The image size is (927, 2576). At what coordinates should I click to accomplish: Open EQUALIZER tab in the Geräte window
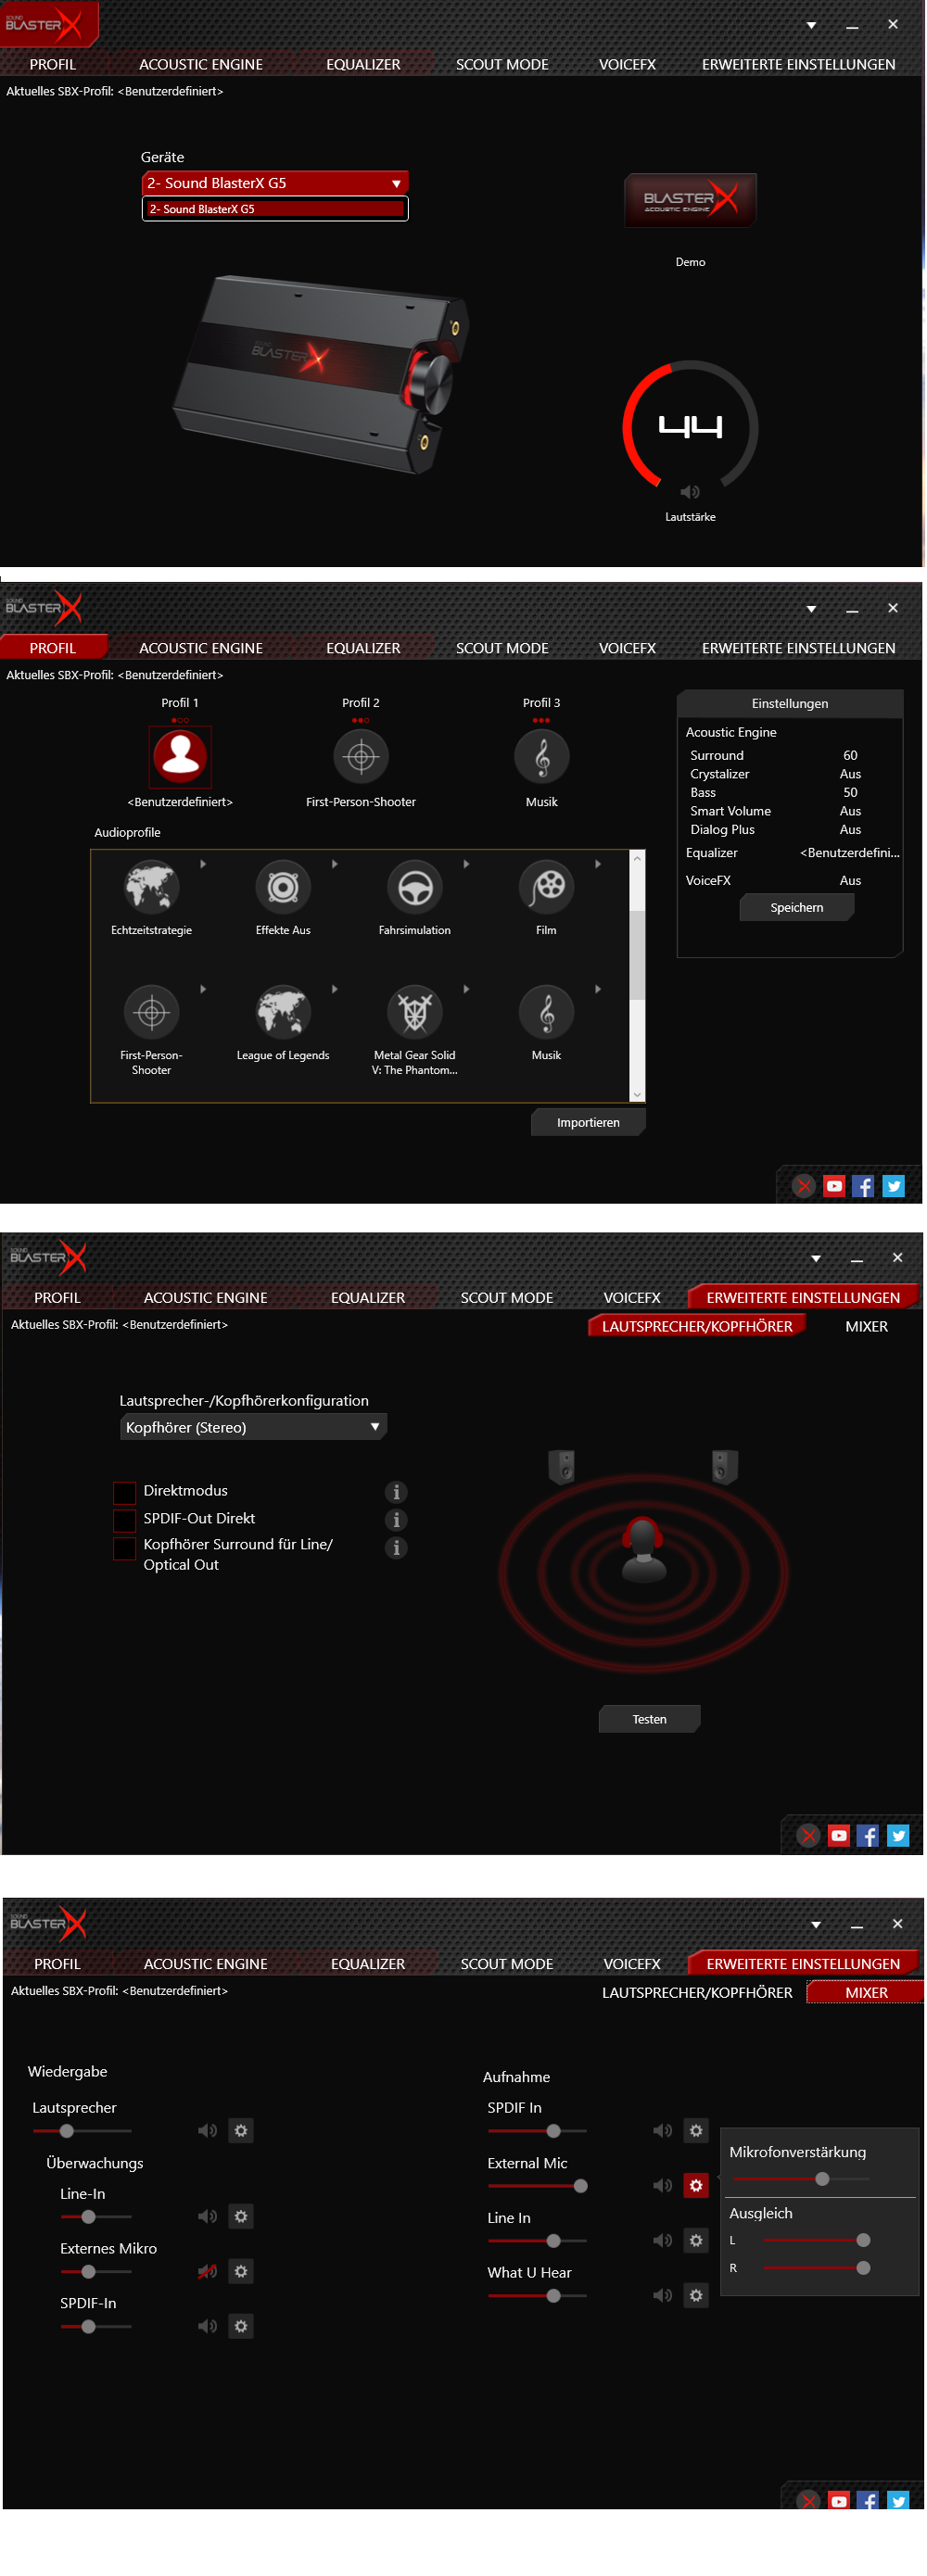[x=363, y=64]
